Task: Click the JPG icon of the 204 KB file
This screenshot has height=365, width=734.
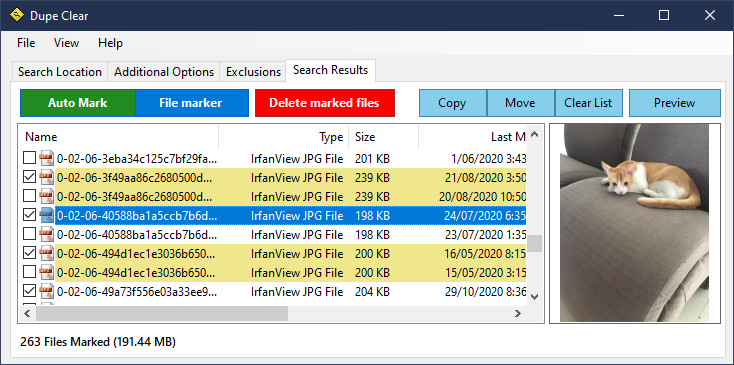Action: coord(47,292)
